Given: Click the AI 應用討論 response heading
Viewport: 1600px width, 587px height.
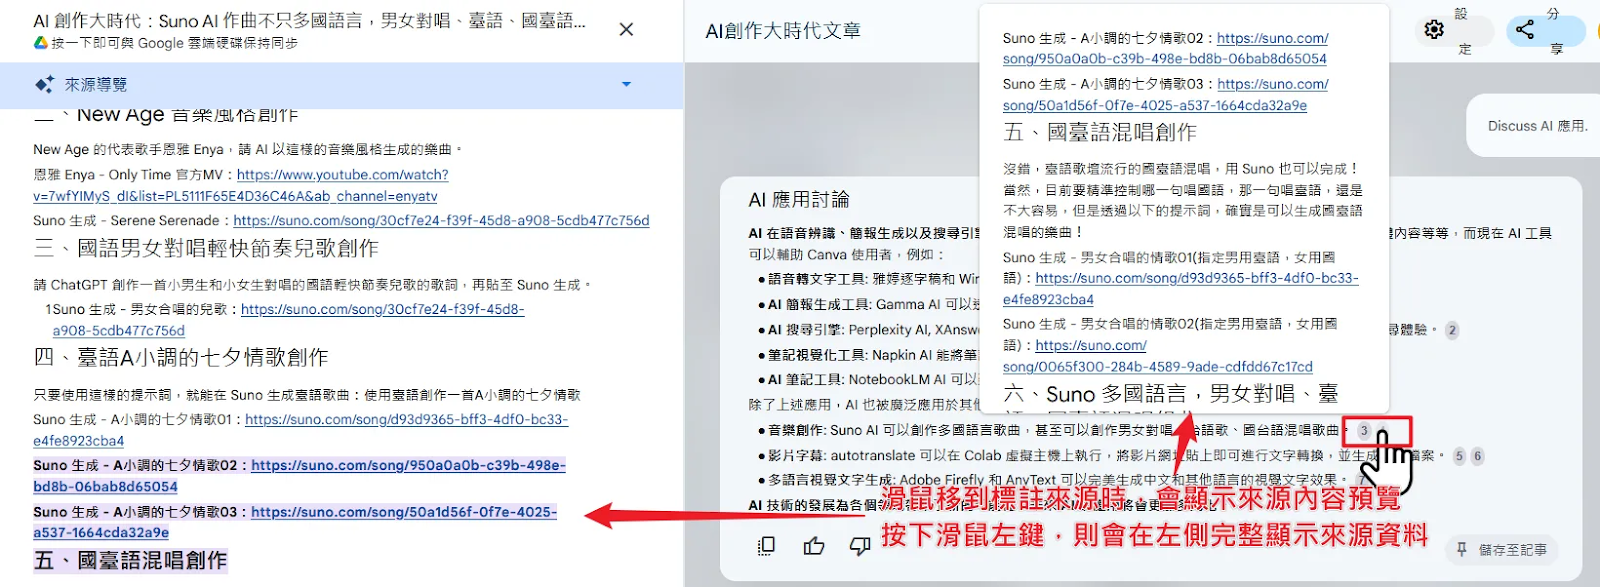Looking at the screenshot, I should click(x=799, y=200).
